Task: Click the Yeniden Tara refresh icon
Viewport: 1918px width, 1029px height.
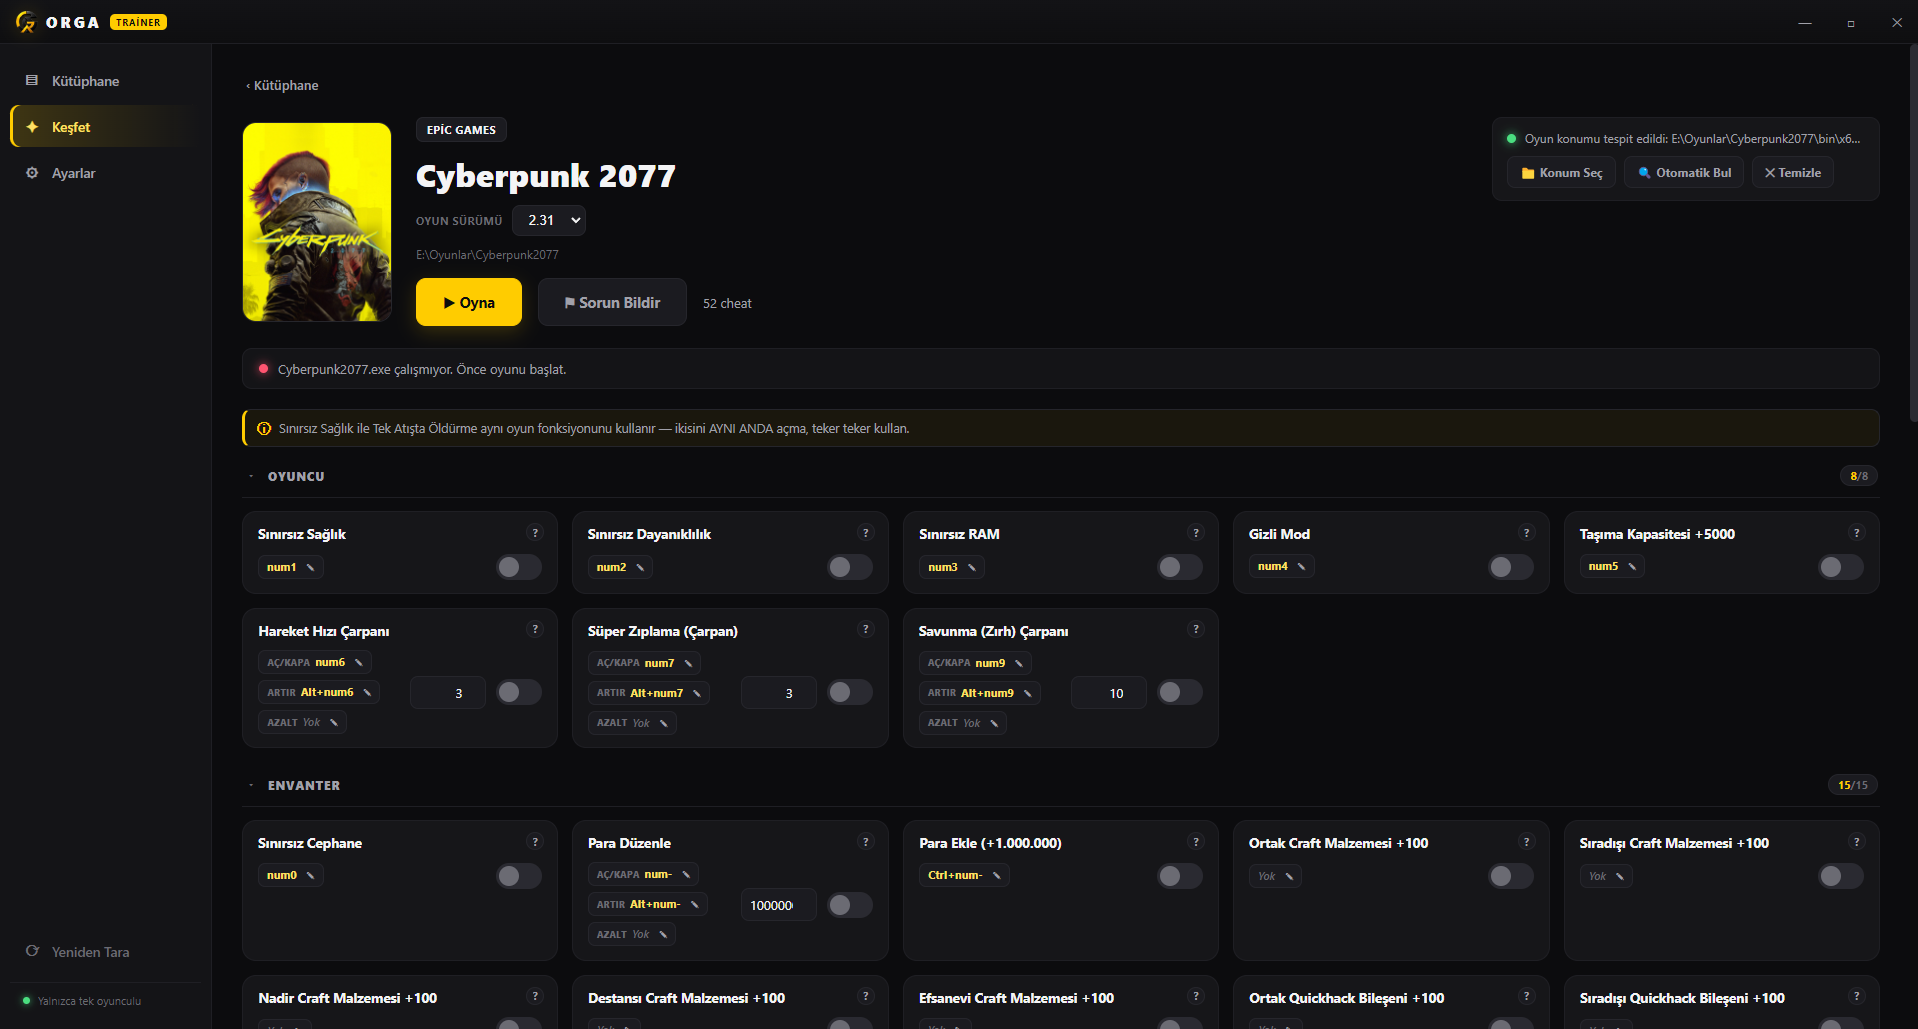Action: click(x=32, y=951)
